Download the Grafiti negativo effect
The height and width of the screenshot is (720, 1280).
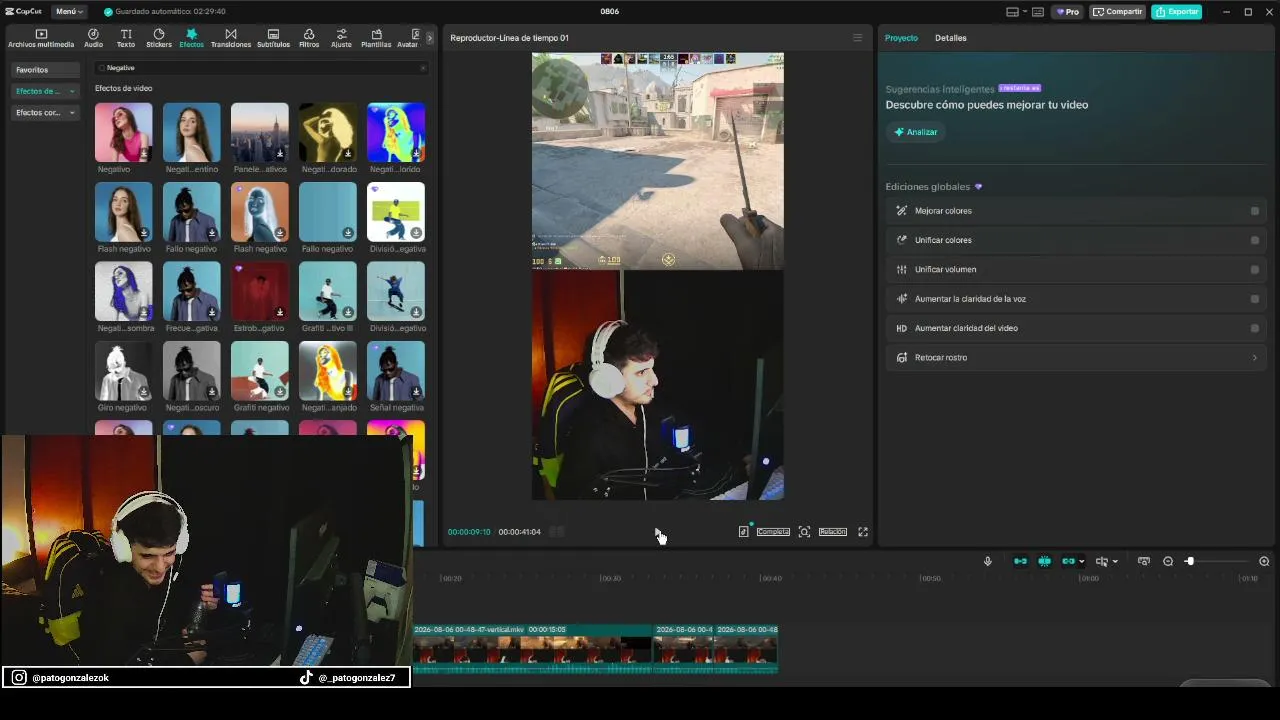tap(280, 392)
